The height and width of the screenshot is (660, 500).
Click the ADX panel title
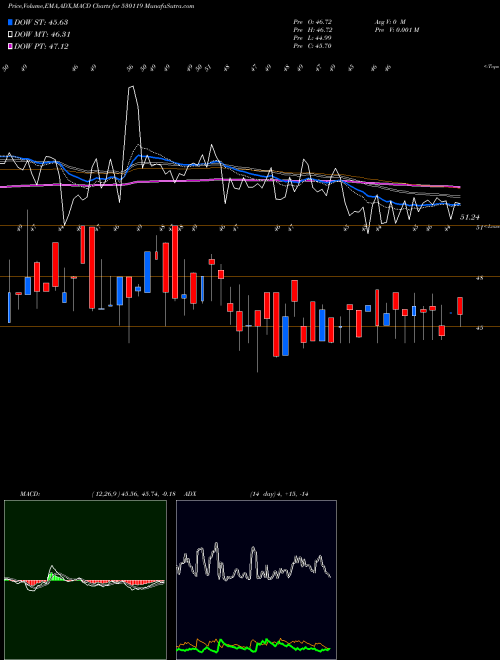click(x=191, y=494)
